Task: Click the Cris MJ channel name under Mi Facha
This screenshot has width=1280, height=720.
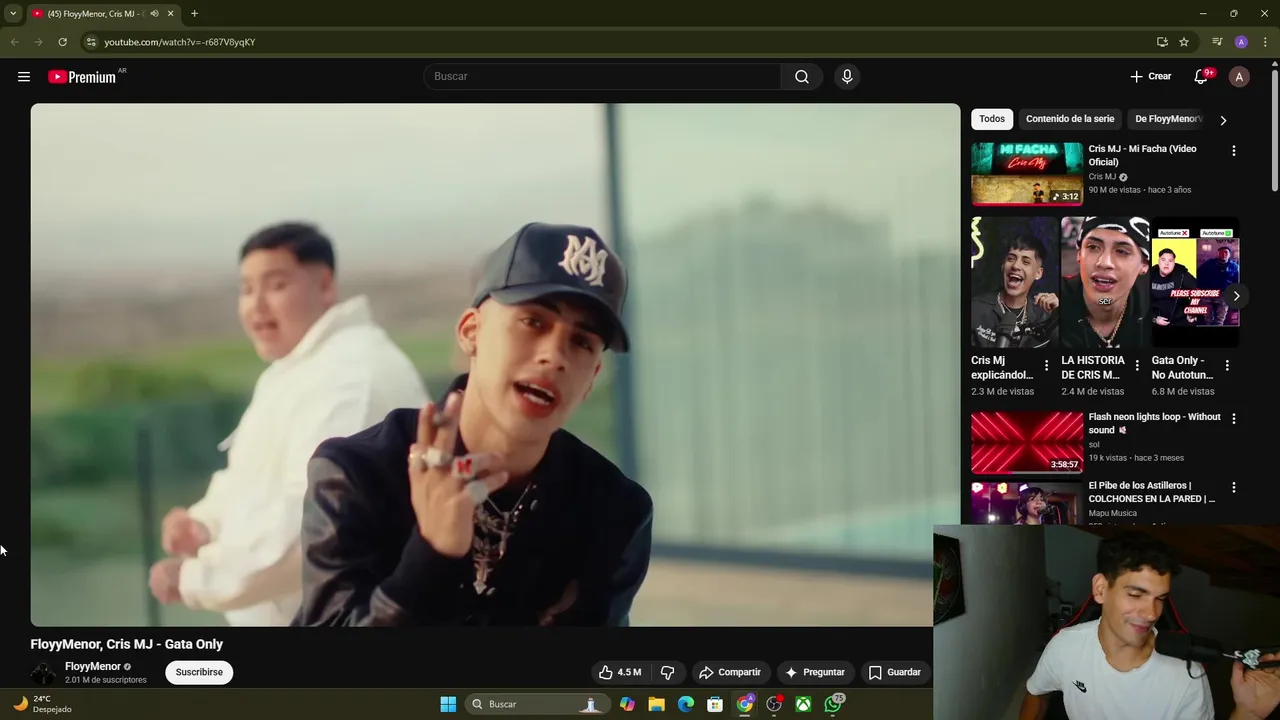Action: 1102,177
